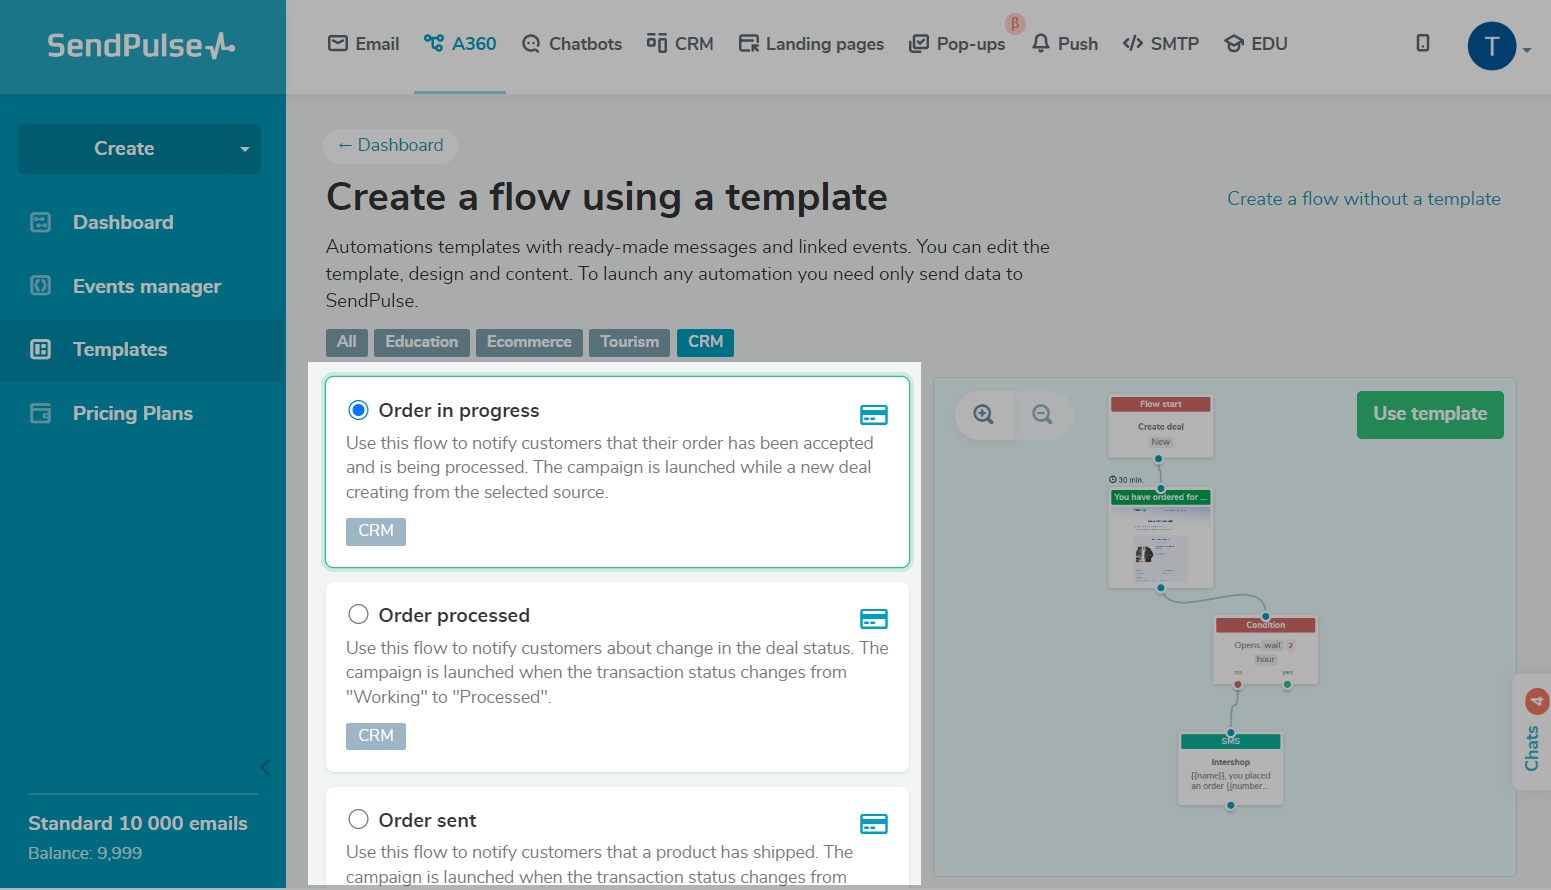Click the Create button

(x=124, y=149)
